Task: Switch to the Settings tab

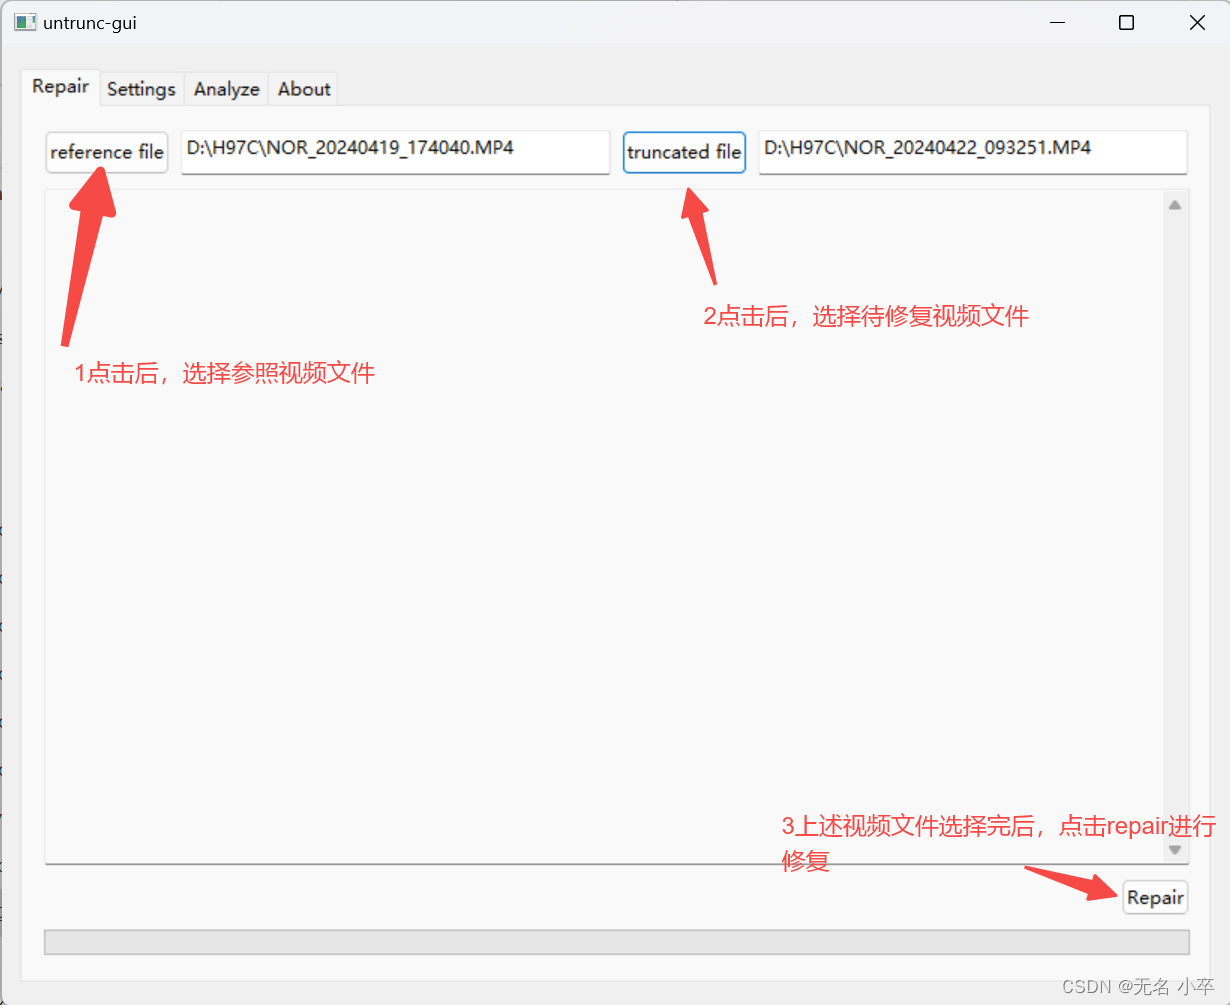Action: 141,89
